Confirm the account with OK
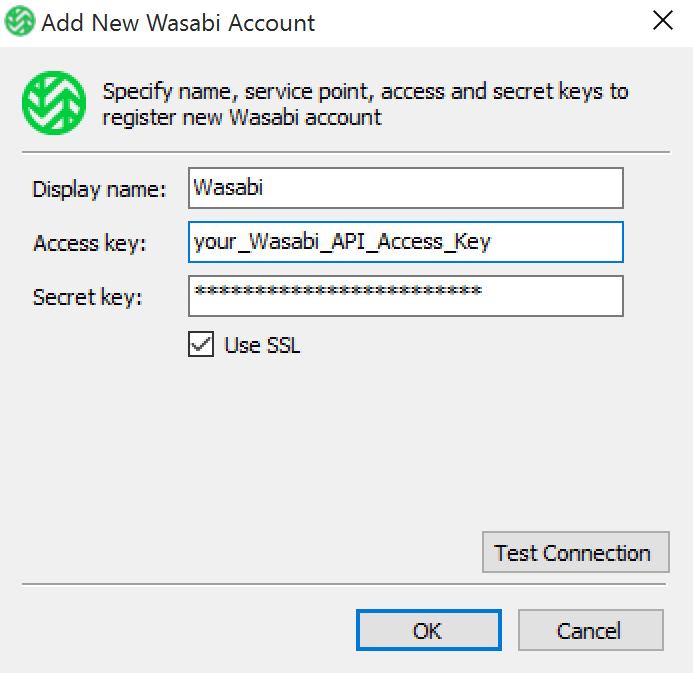Screen dimensions: 693x673 point(428,631)
